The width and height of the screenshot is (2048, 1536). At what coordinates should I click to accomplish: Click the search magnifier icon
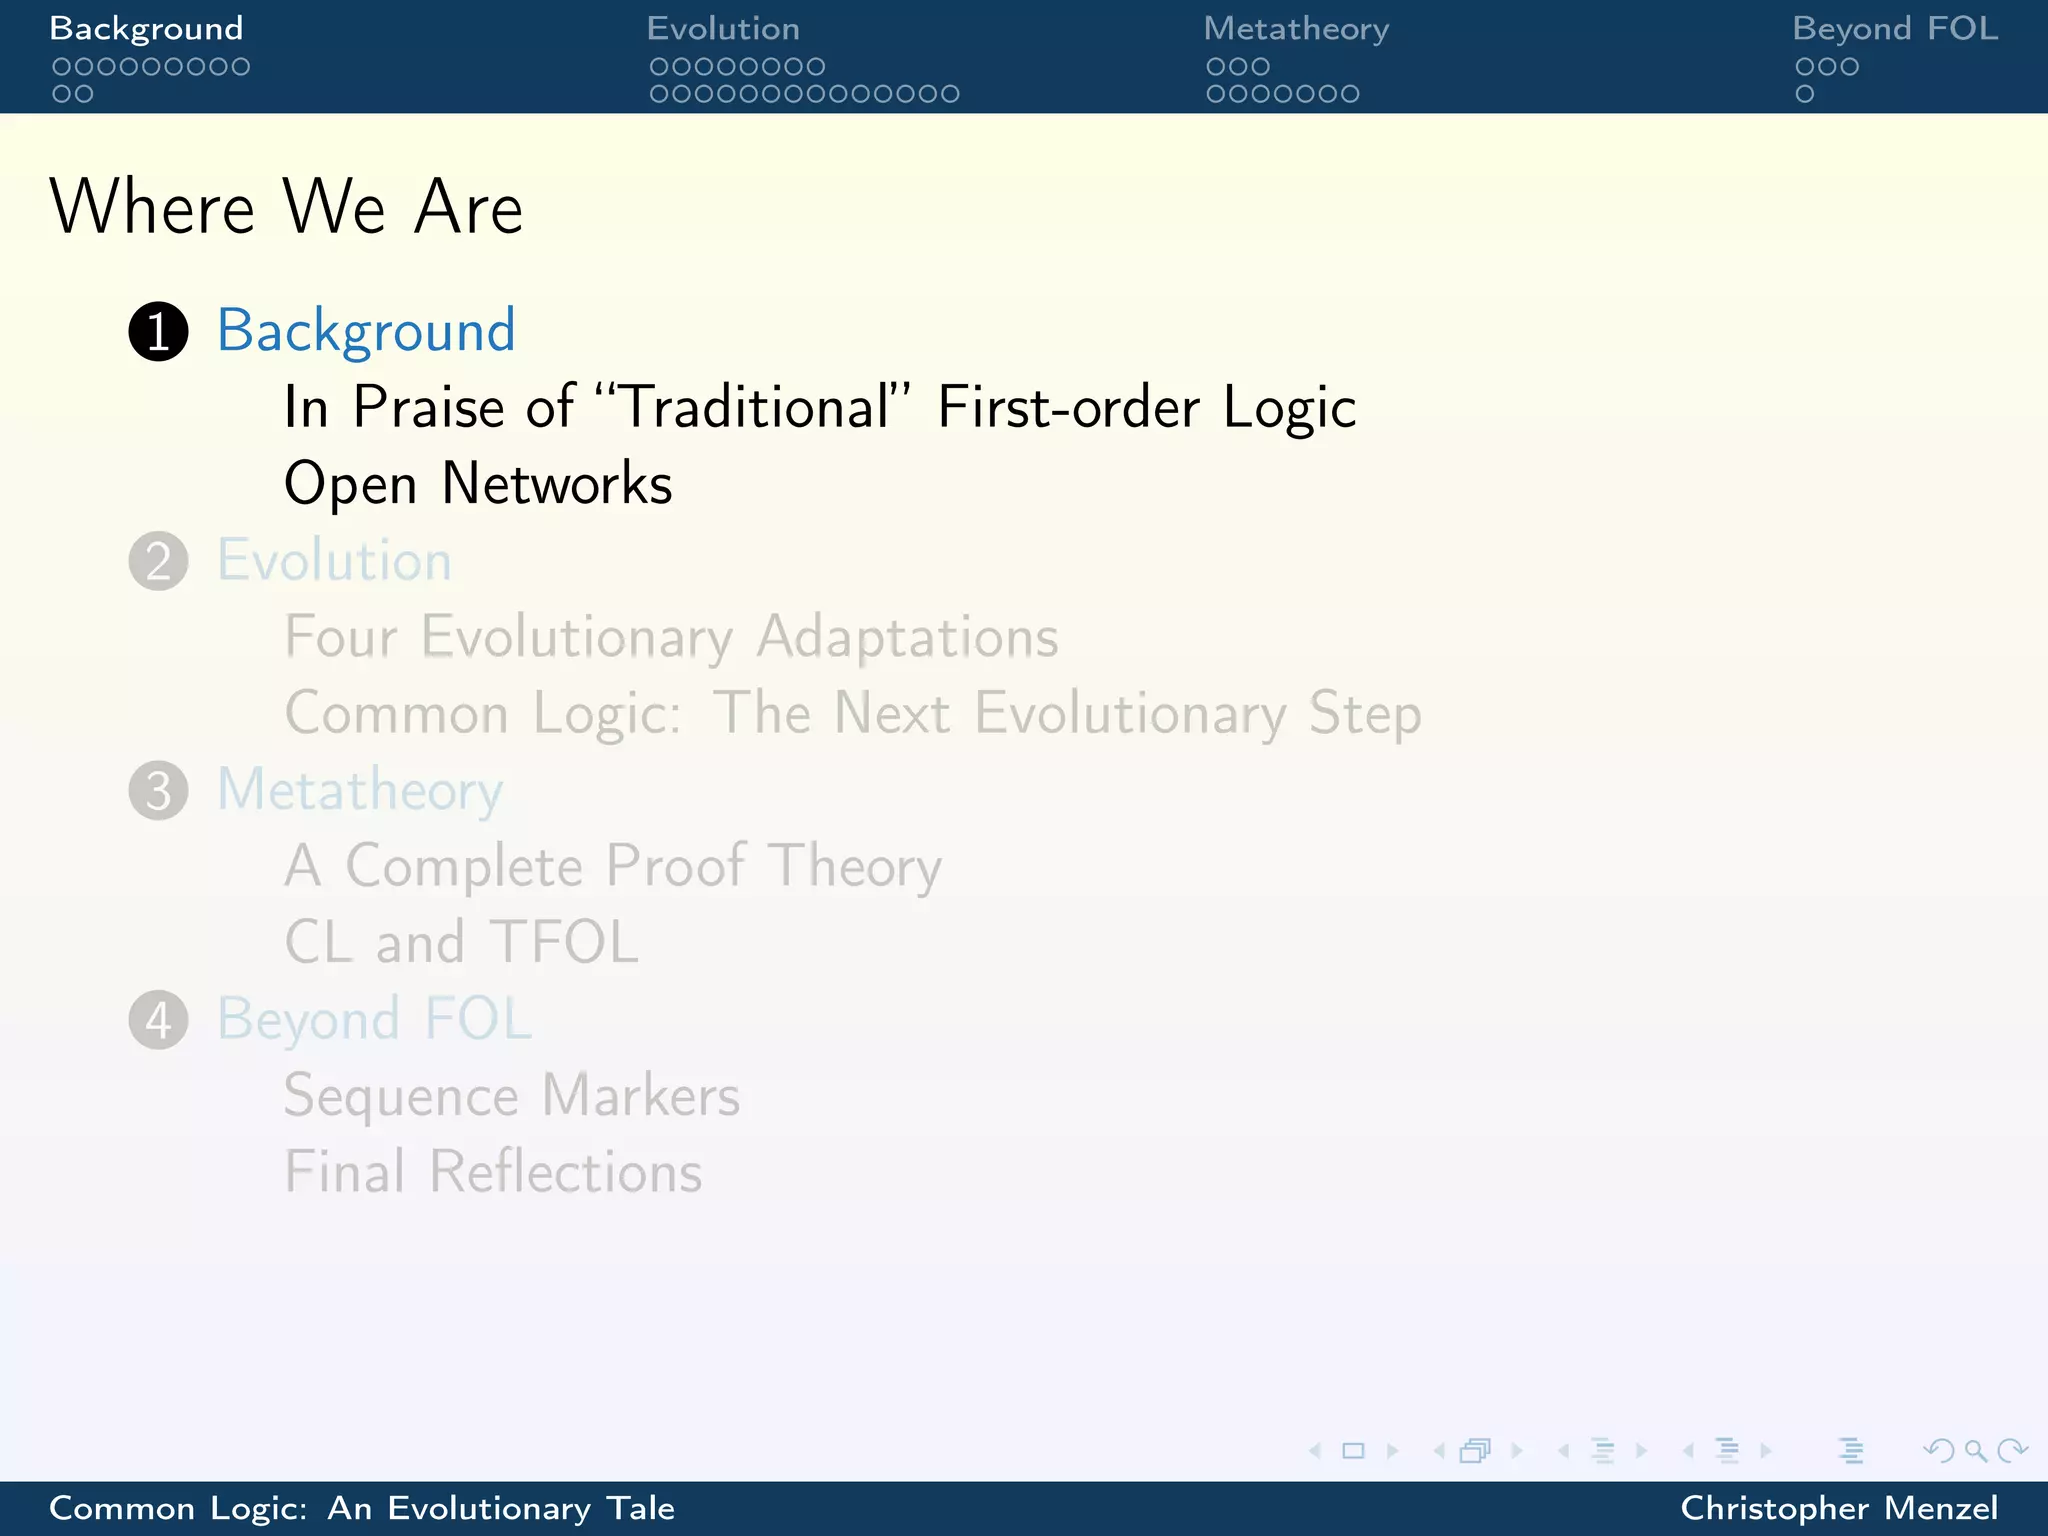pyautogui.click(x=1975, y=1451)
